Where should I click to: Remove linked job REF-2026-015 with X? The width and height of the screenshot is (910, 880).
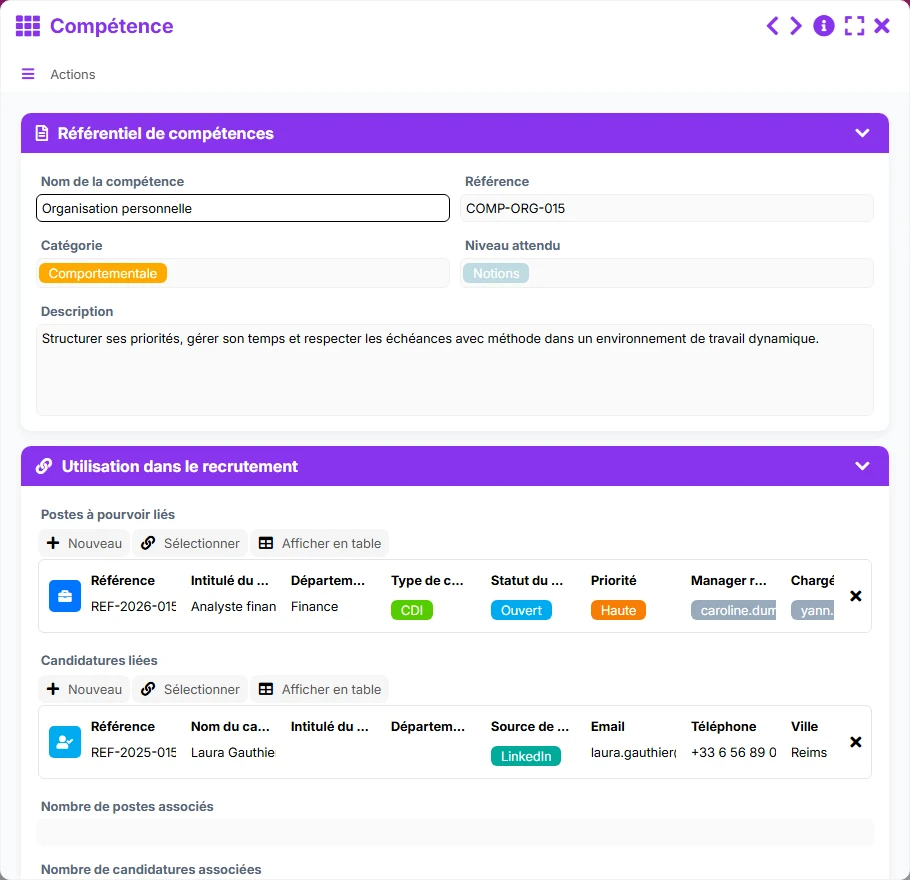point(855,596)
